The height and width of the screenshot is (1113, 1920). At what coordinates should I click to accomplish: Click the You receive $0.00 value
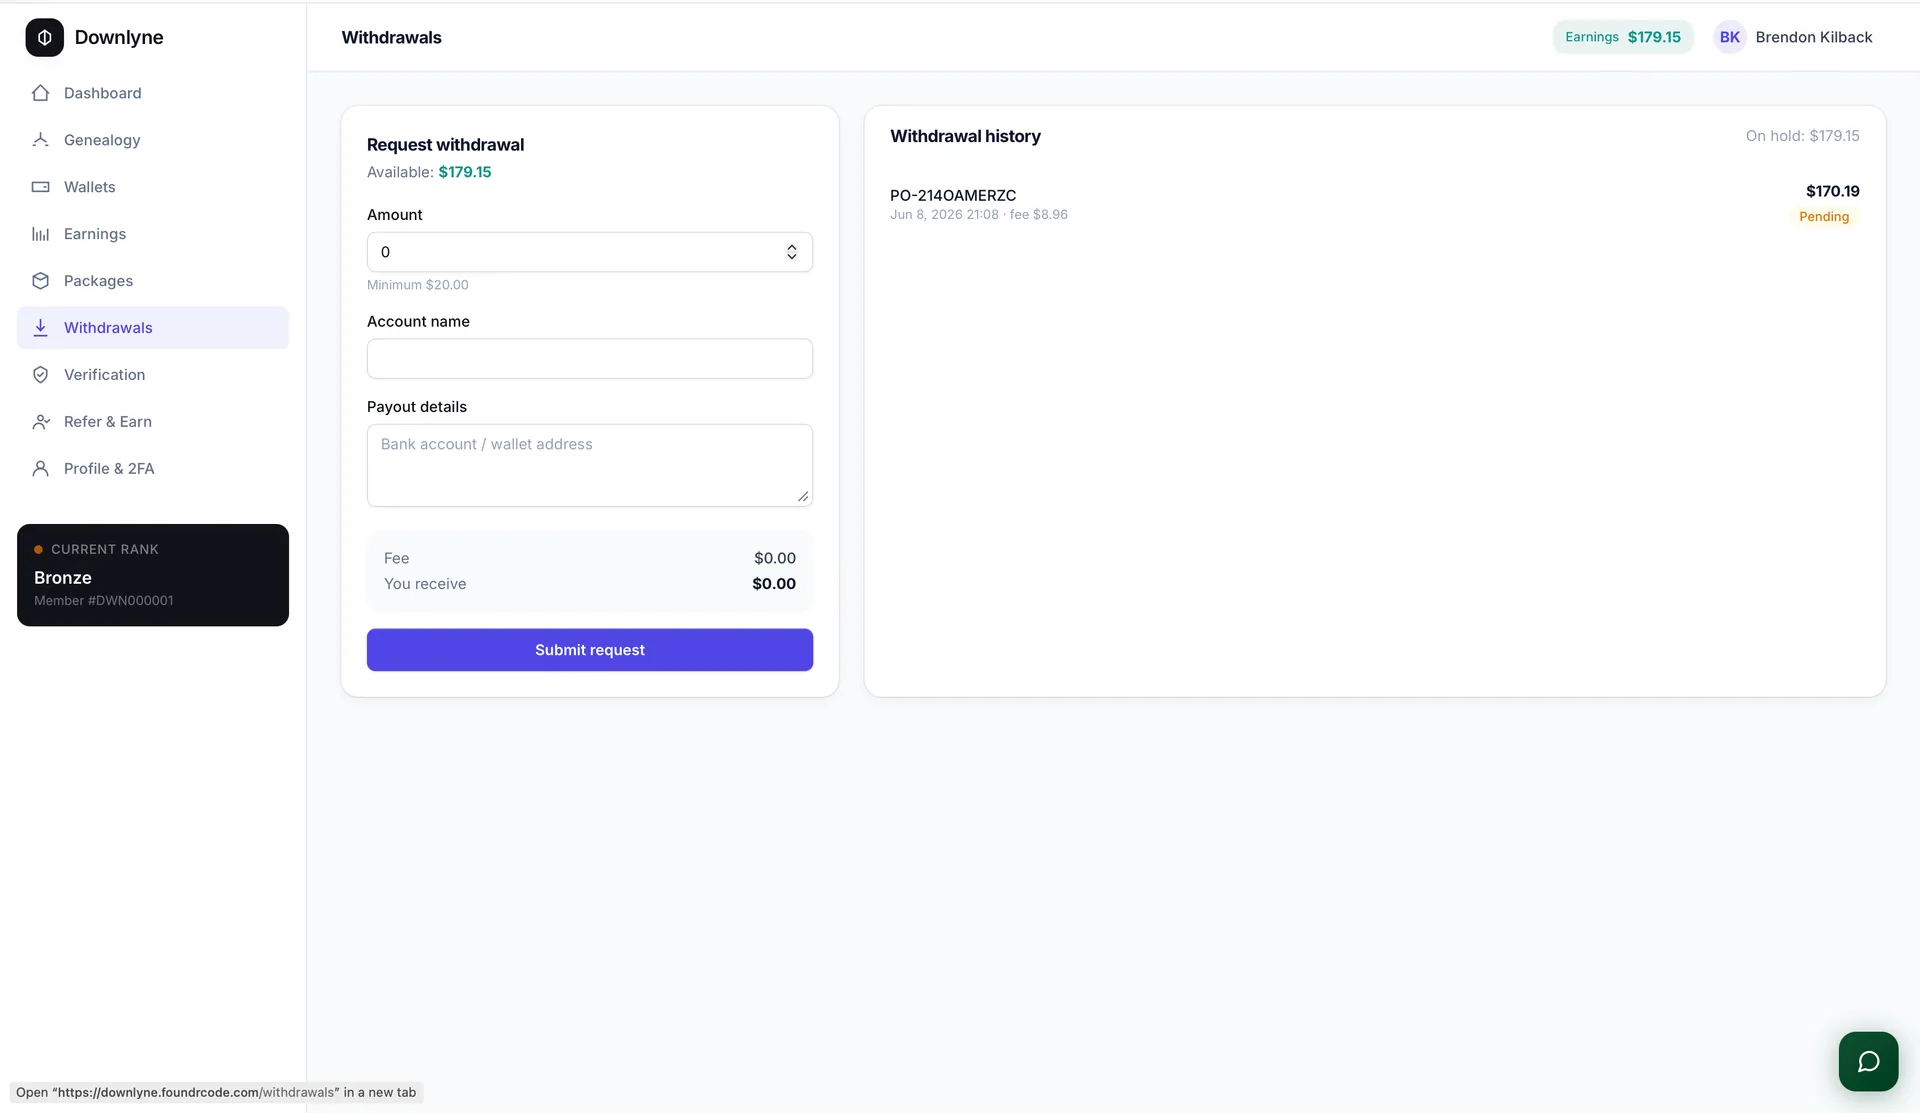click(774, 584)
